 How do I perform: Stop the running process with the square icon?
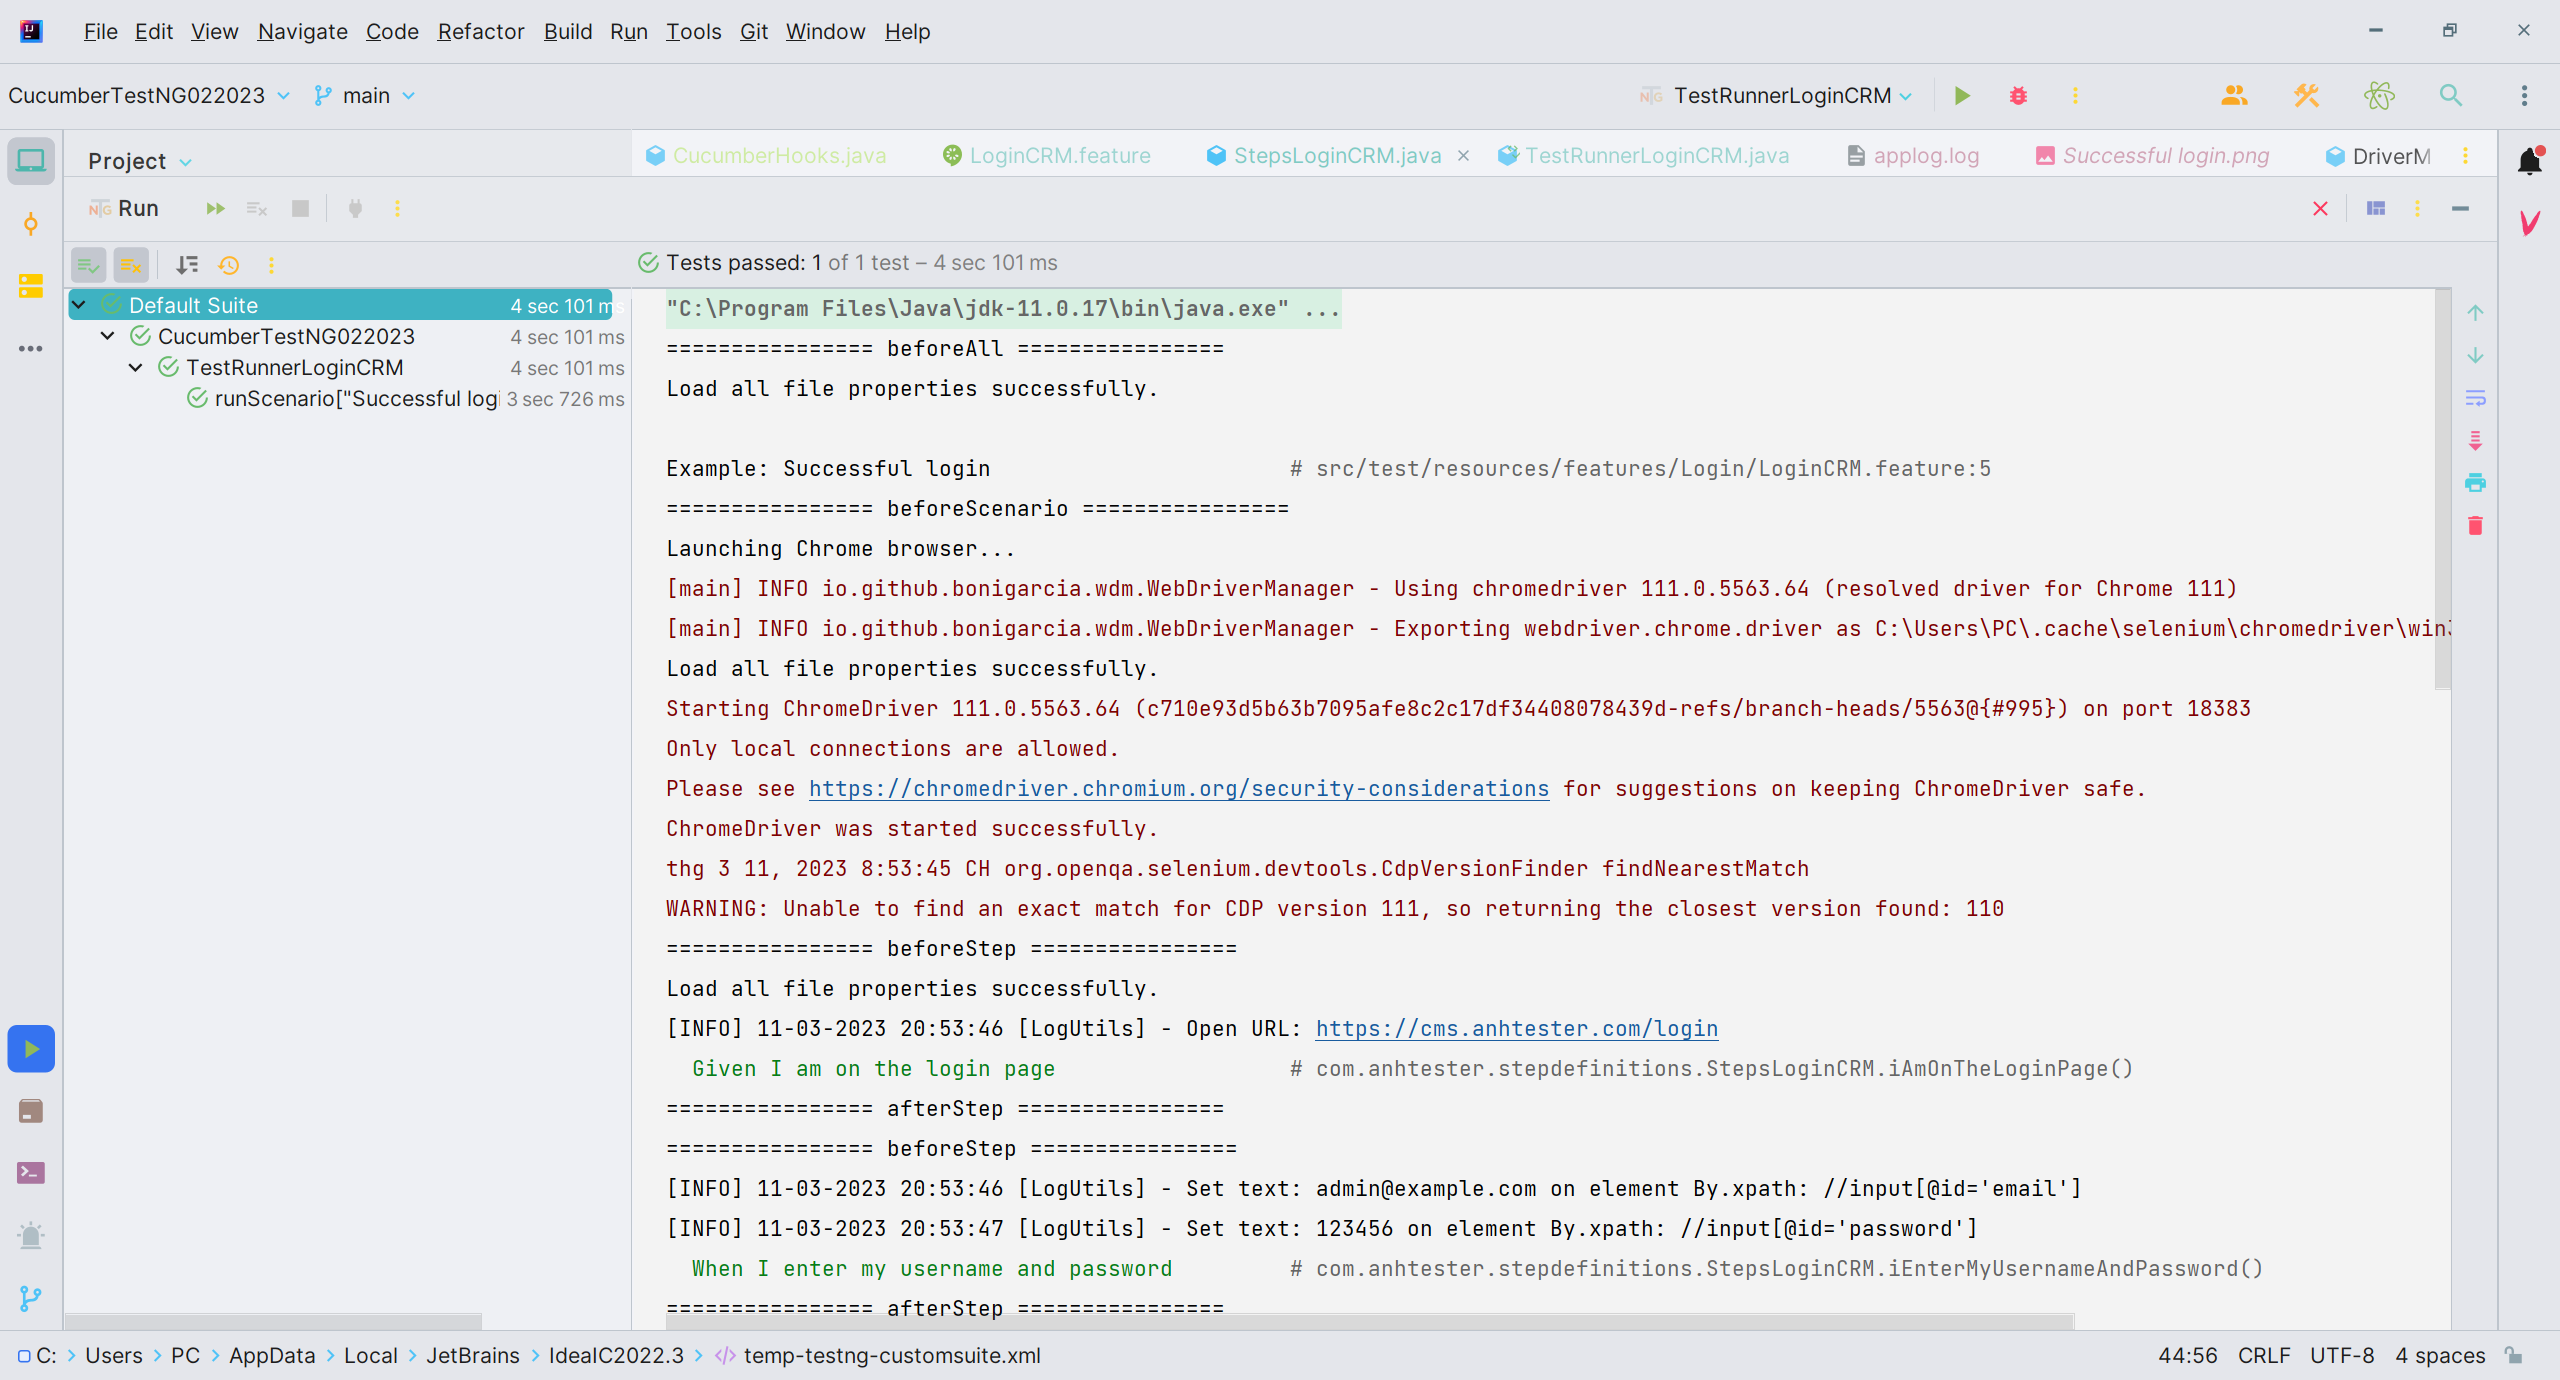pyautogui.click(x=300, y=209)
